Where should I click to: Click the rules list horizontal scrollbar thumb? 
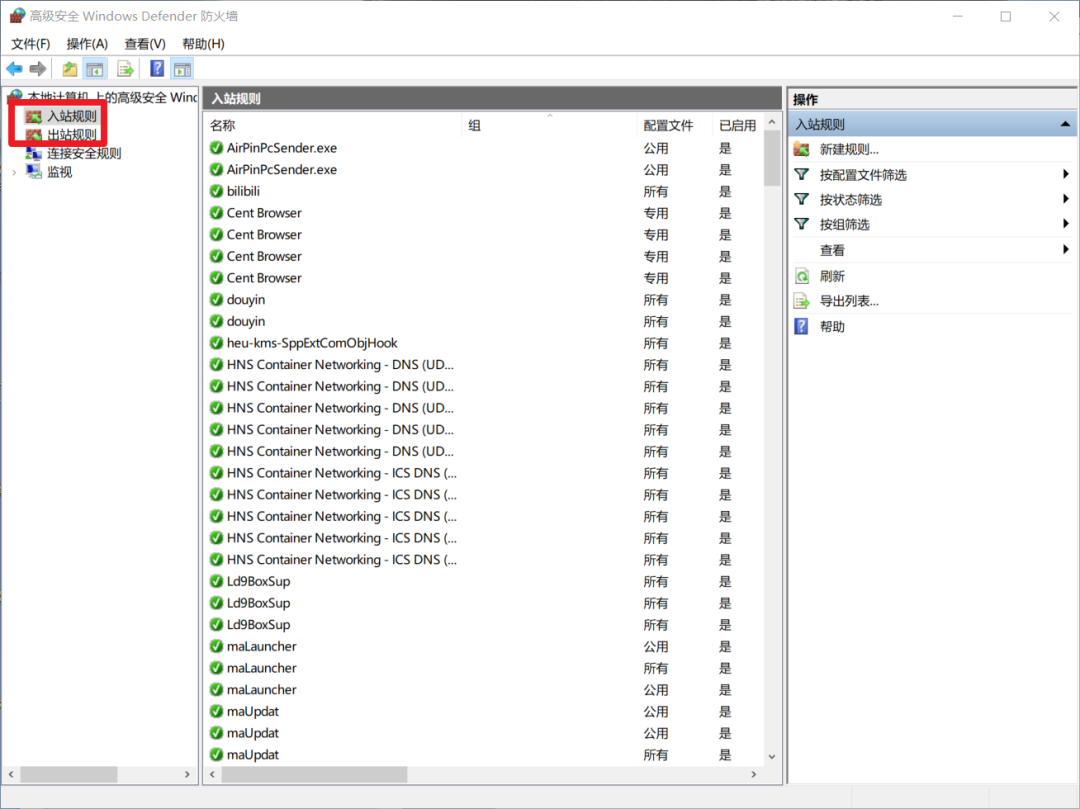(x=314, y=775)
